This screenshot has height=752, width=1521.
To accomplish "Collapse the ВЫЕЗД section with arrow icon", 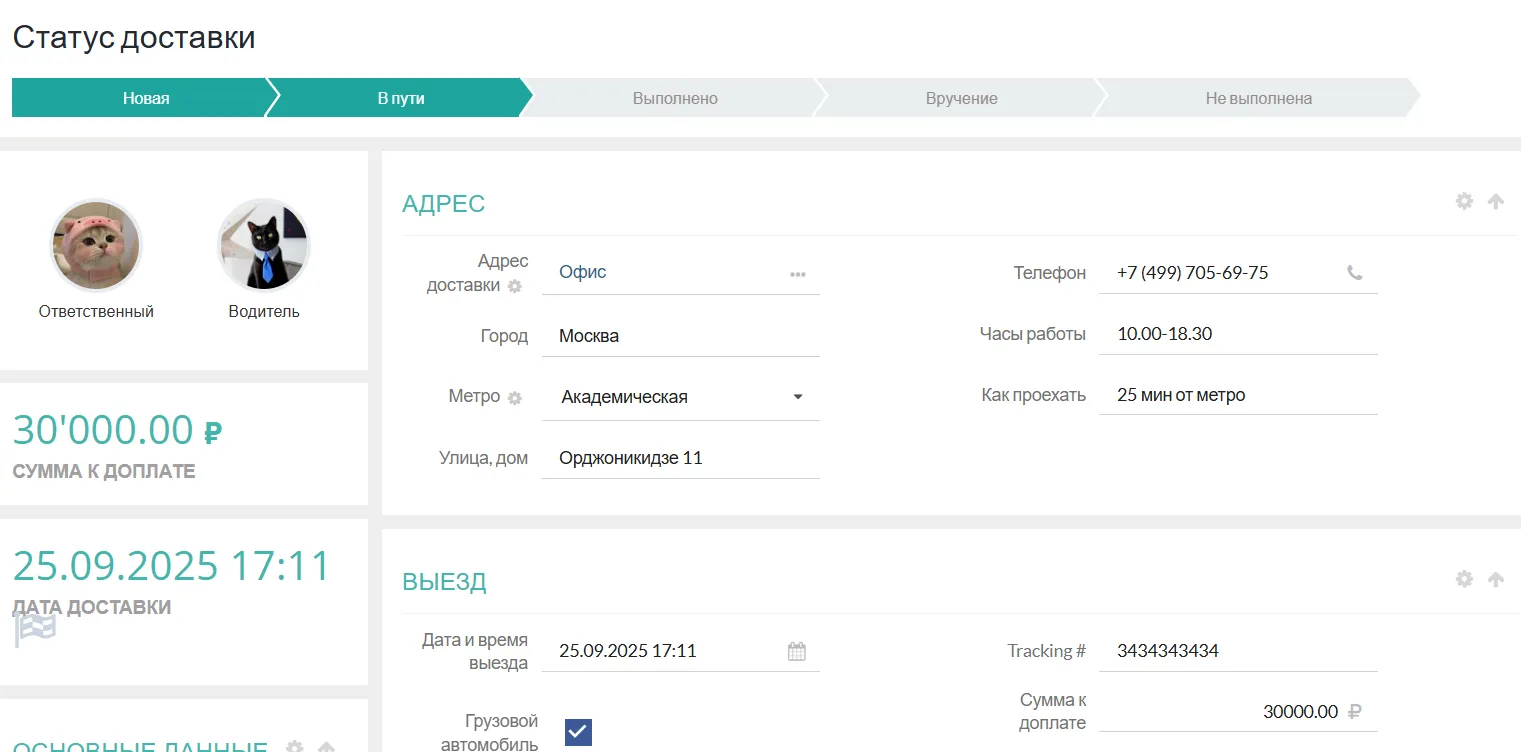I will tap(1496, 579).
